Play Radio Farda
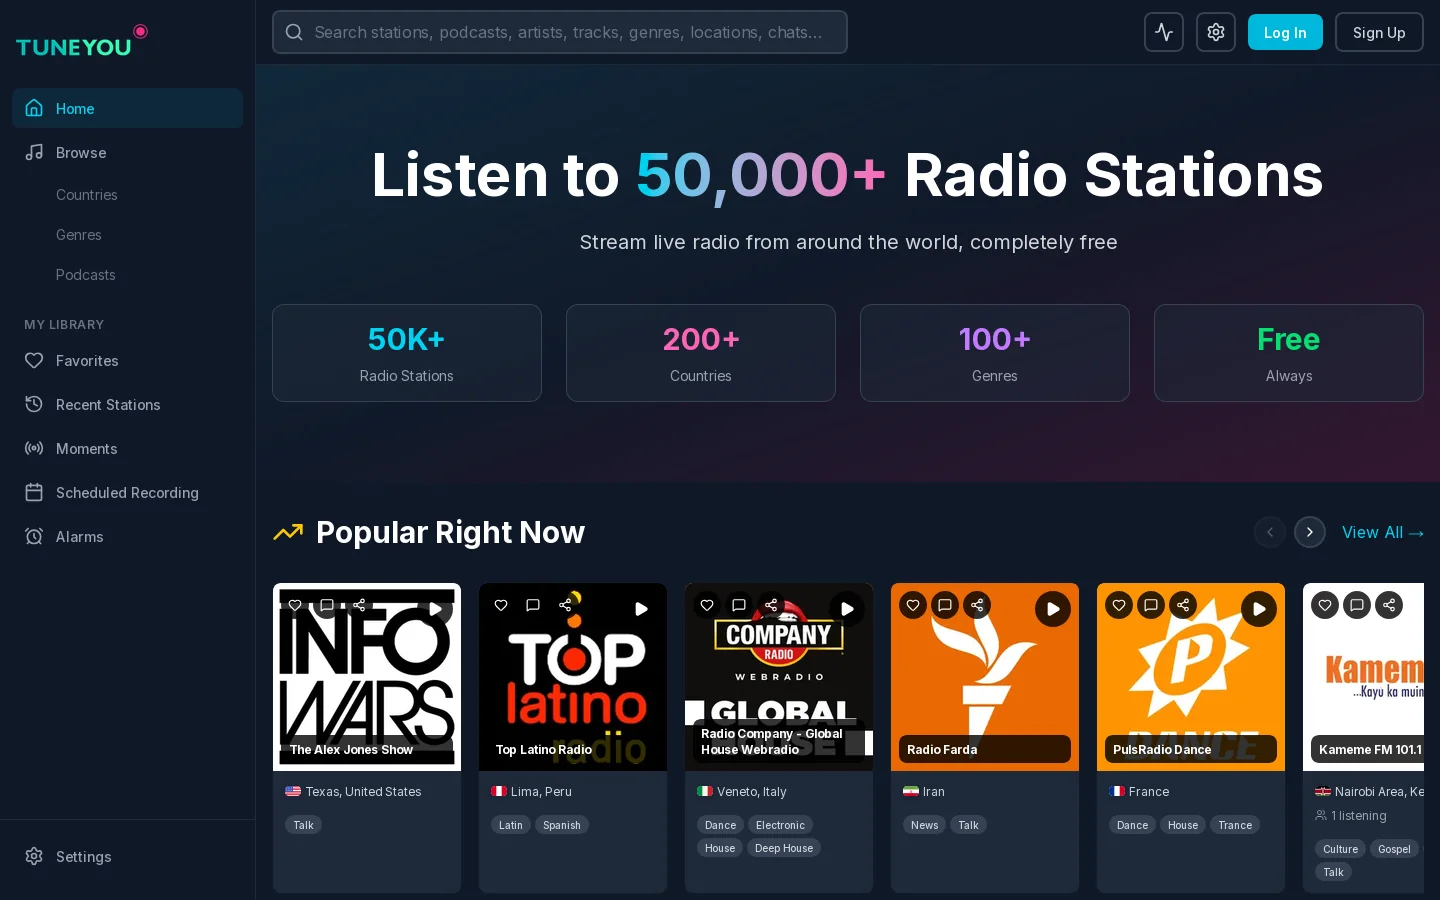This screenshot has width=1440, height=900. 1053,609
